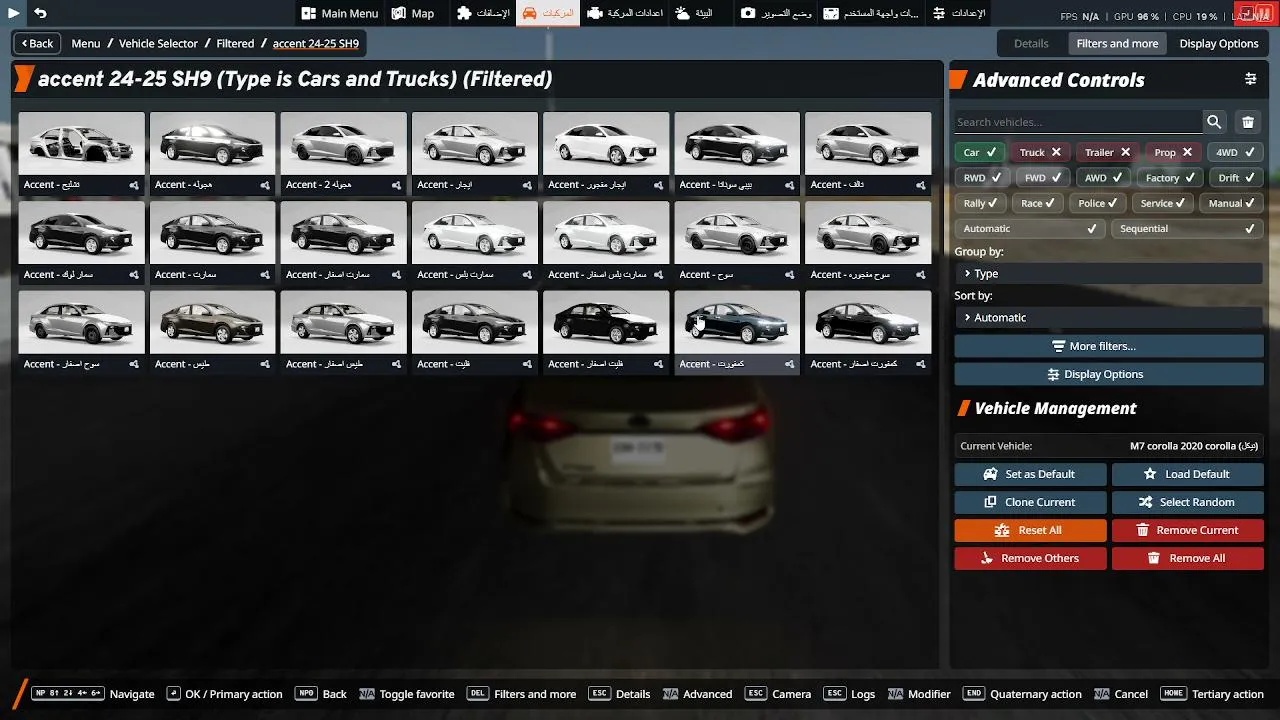Click the small icon on Accent - كمفورت اصفار card
This screenshot has width=1280, height=720.
920,365
